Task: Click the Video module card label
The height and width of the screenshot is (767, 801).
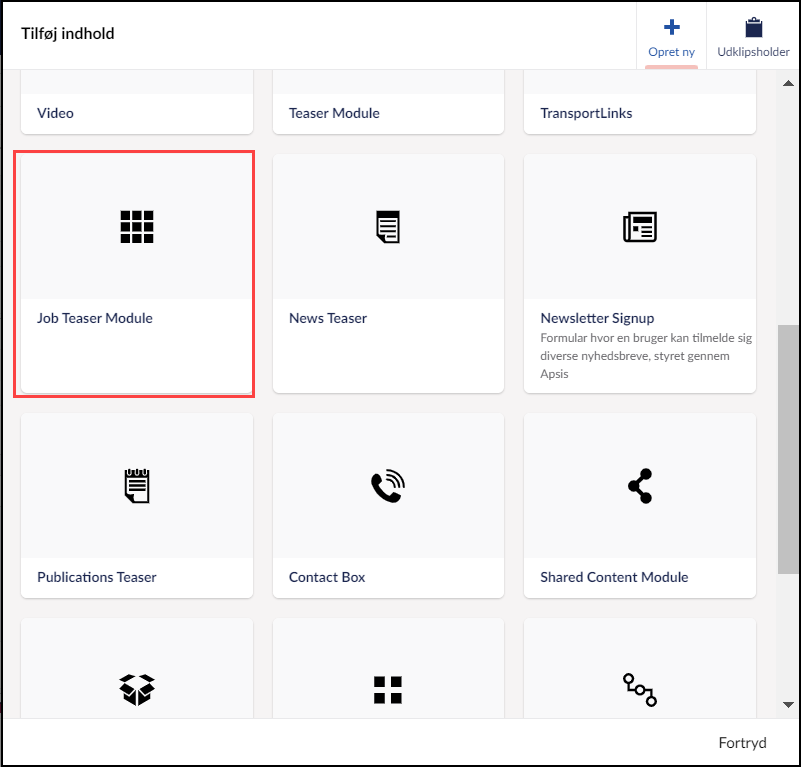Action: (56, 114)
